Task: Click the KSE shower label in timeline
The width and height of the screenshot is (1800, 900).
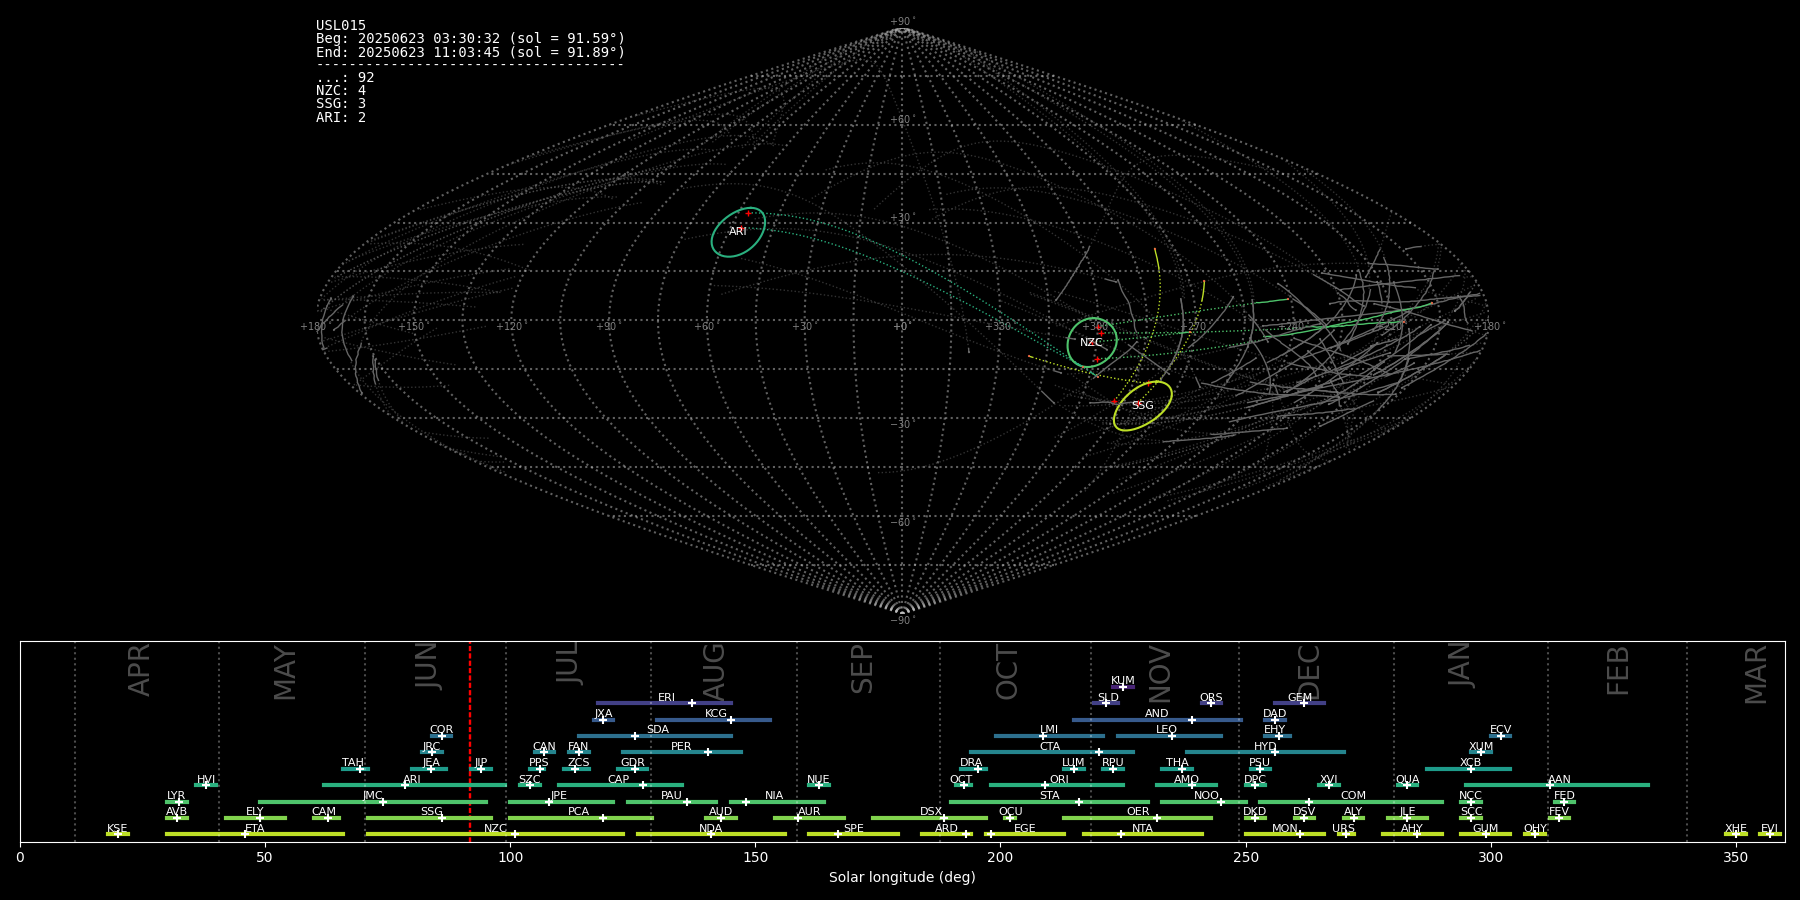Action: pos(117,829)
